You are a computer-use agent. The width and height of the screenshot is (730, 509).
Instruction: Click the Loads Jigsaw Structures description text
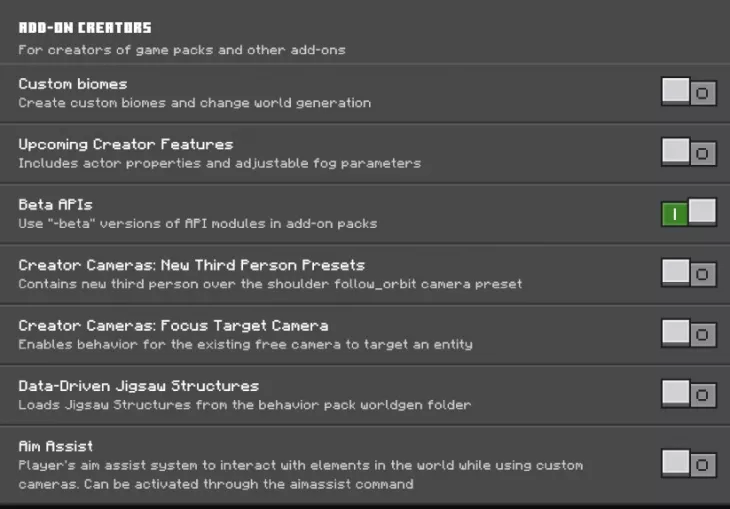245,405
